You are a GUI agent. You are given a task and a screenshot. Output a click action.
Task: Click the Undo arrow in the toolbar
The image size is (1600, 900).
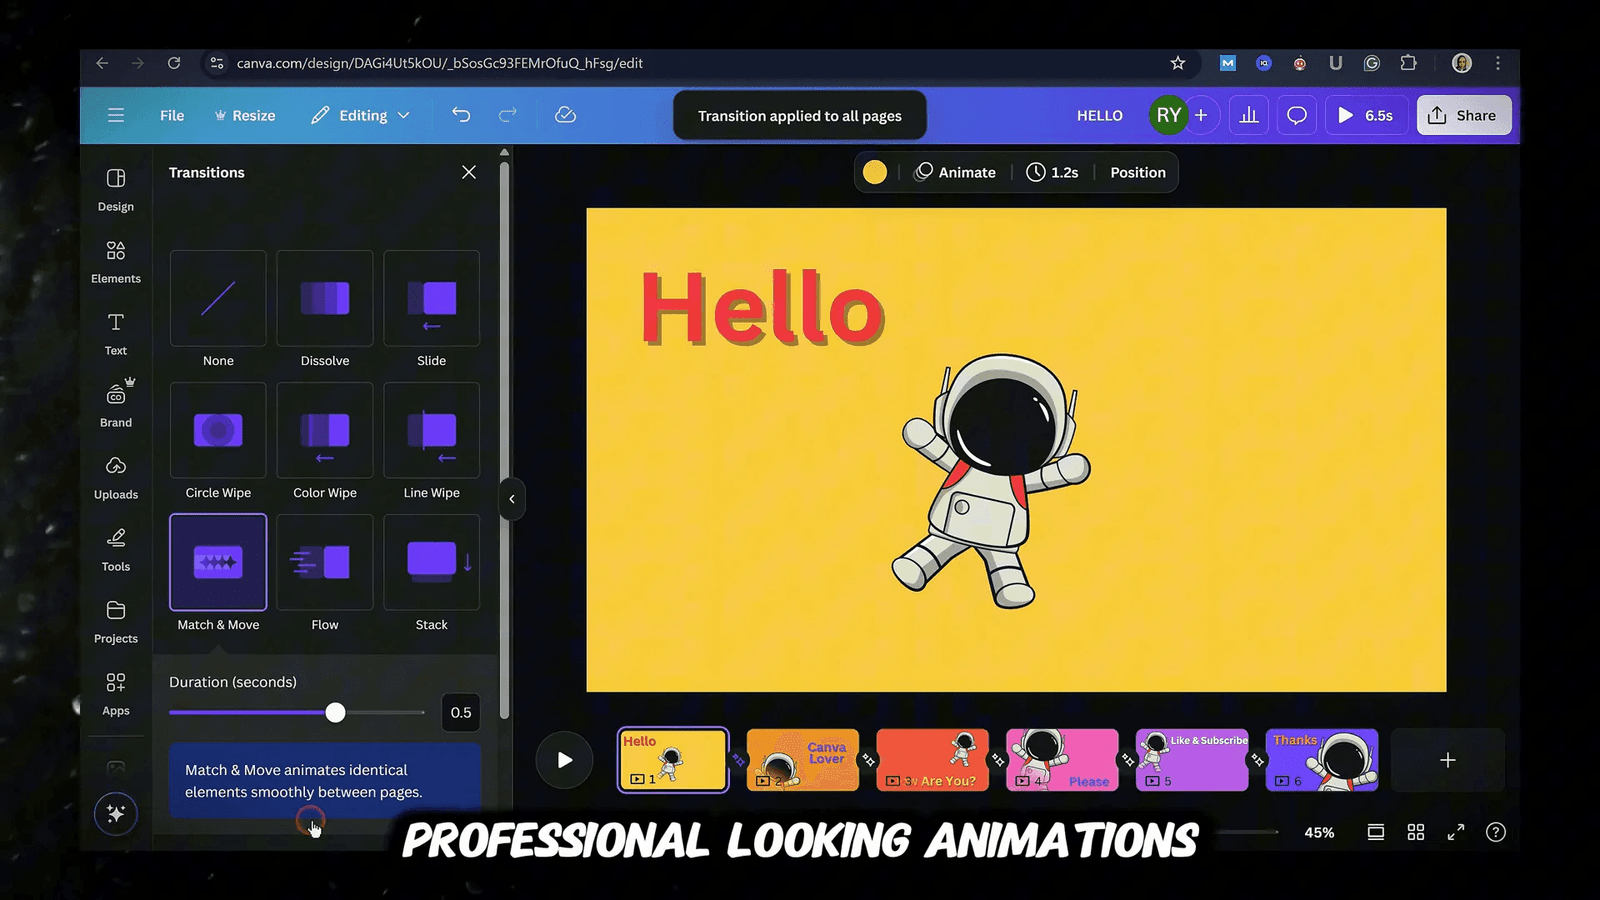click(461, 115)
